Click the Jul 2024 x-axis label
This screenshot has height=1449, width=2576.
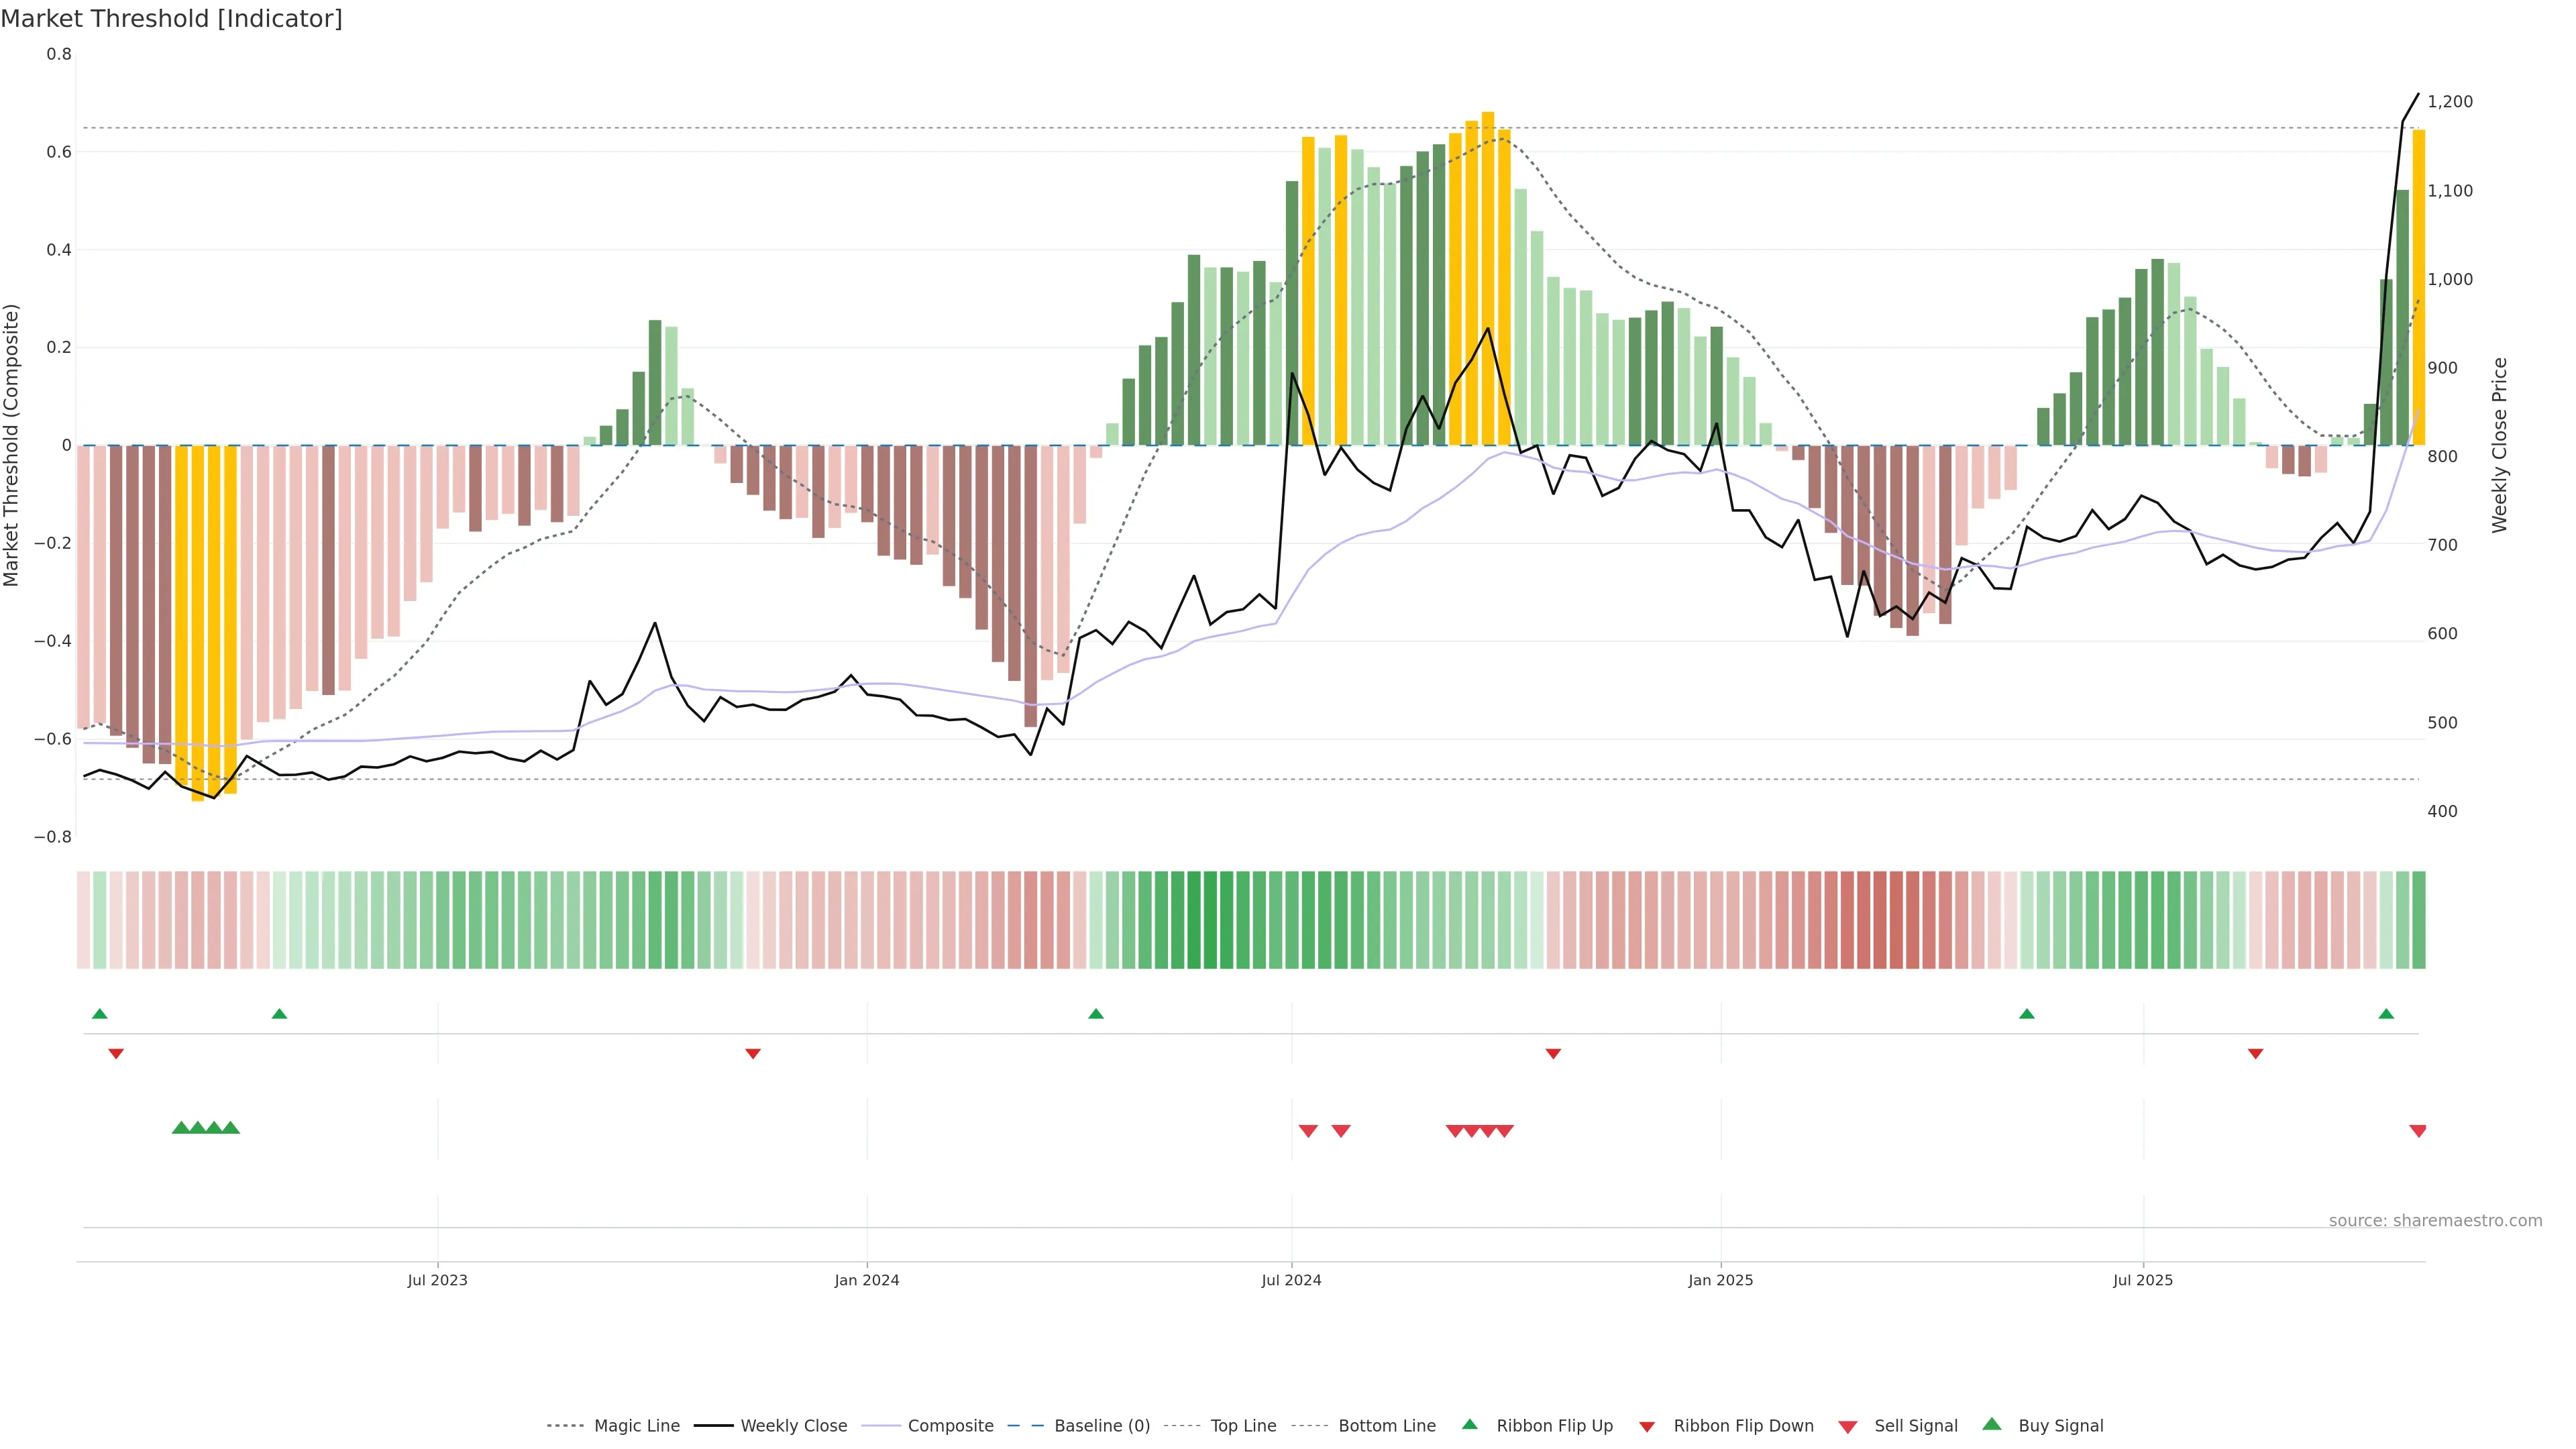pyautogui.click(x=1291, y=1280)
